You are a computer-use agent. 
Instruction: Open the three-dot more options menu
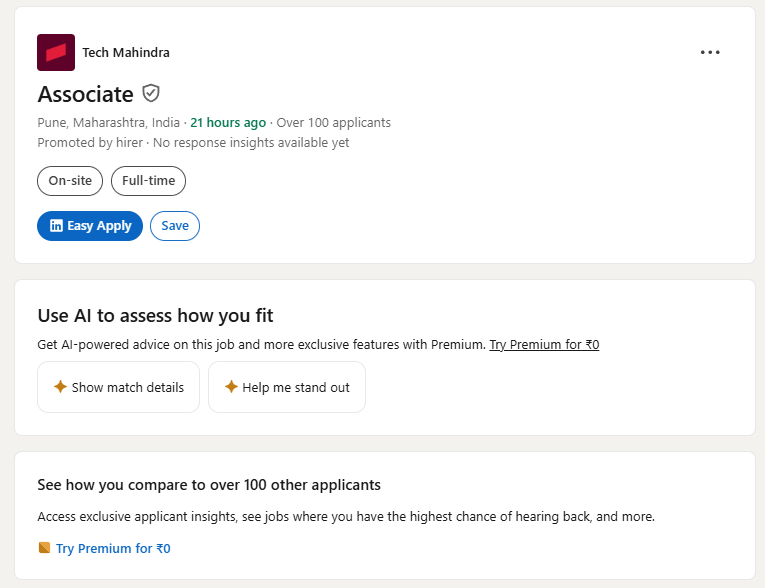tap(710, 53)
